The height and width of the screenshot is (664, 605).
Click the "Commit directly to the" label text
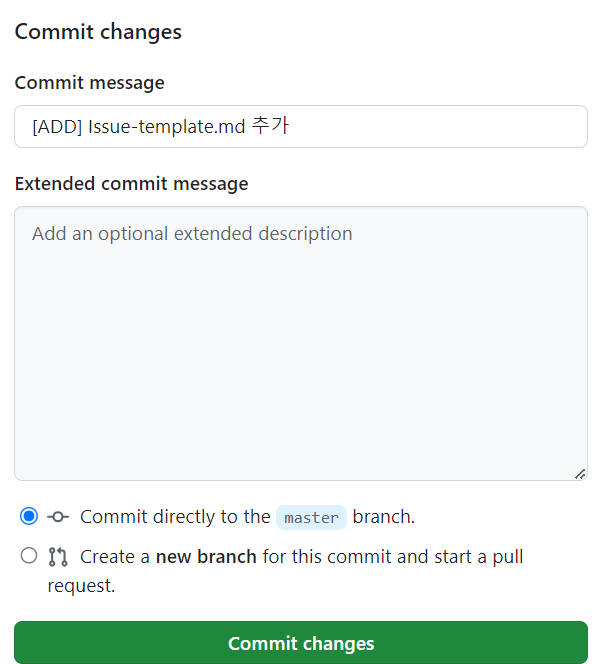pyautogui.click(x=175, y=517)
